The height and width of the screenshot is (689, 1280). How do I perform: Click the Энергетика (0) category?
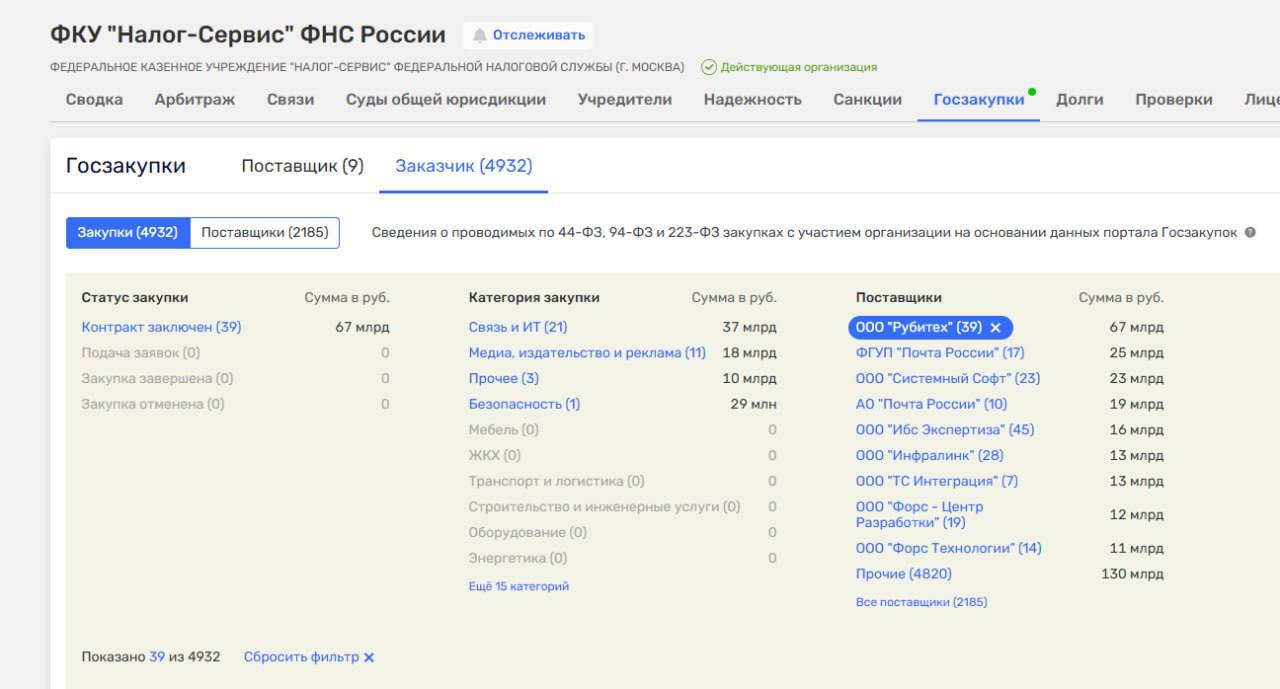[x=517, y=558]
